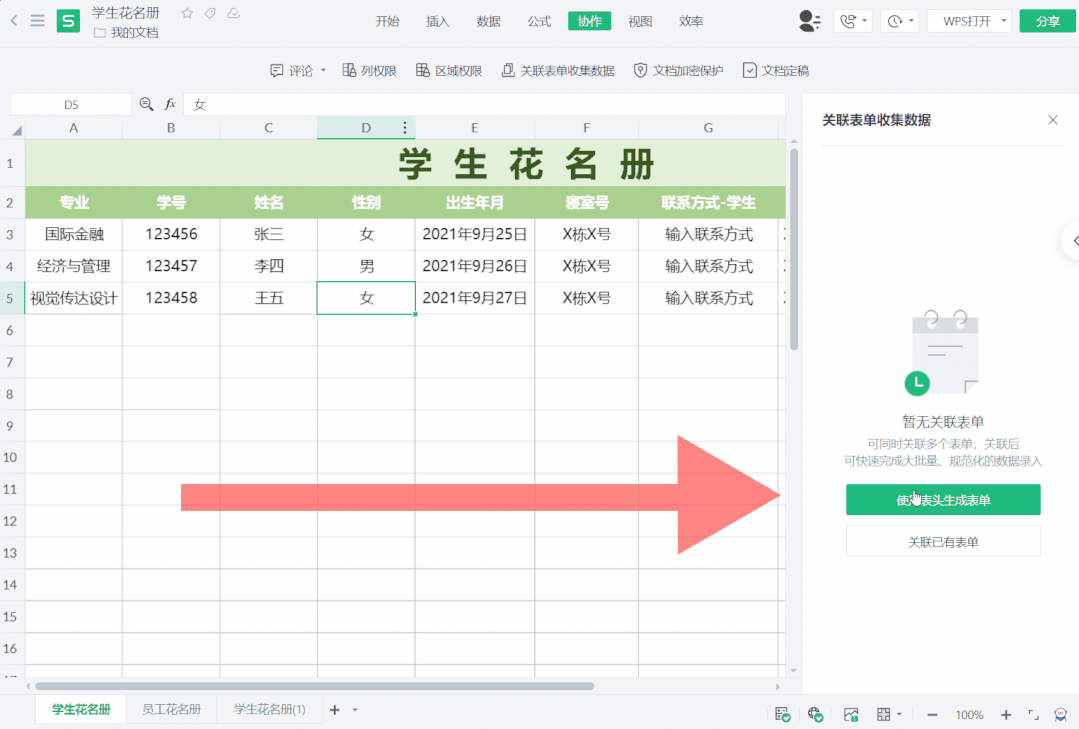This screenshot has width=1079, height=729.
Task: Expand the WPS打开 dropdown arrow
Action: click(1003, 21)
